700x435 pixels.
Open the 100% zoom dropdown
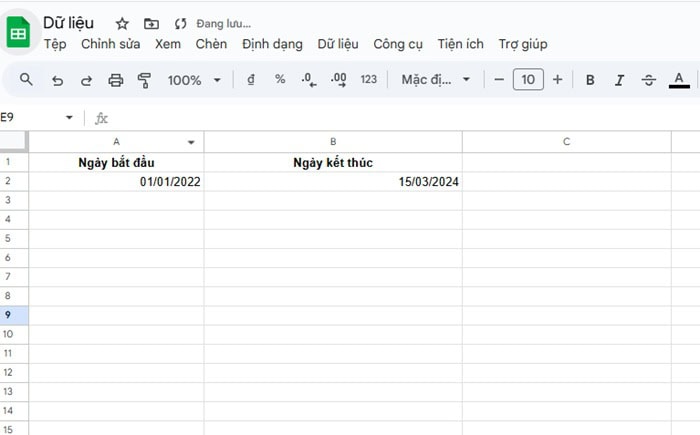click(194, 80)
